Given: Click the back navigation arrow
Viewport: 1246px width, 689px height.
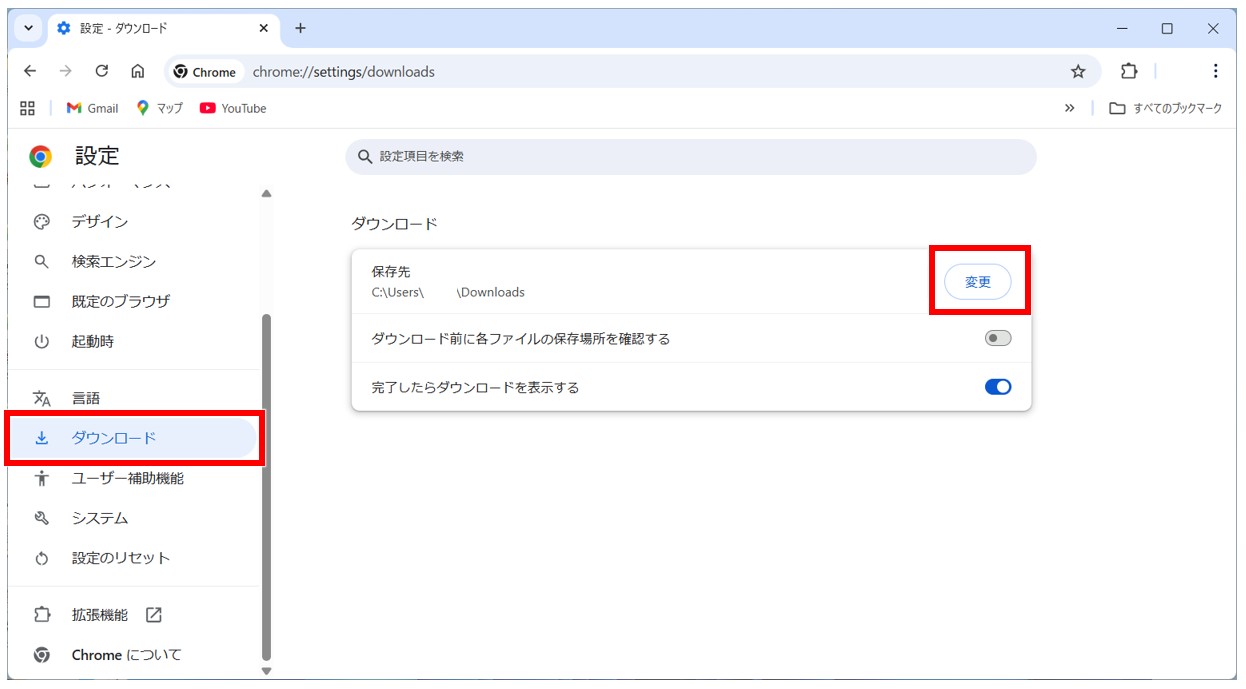Looking at the screenshot, I should (x=31, y=71).
